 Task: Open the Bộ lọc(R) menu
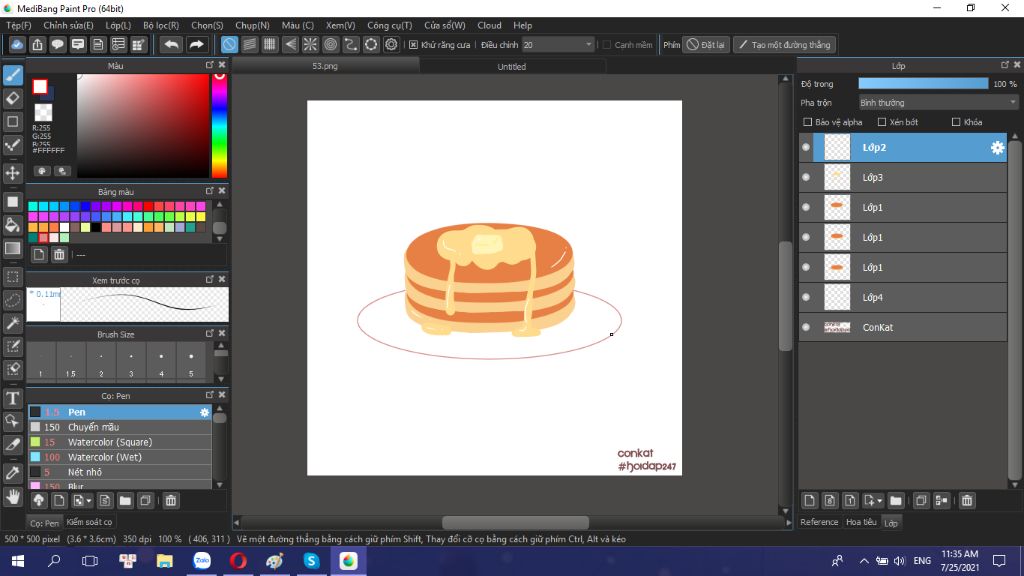tap(161, 25)
